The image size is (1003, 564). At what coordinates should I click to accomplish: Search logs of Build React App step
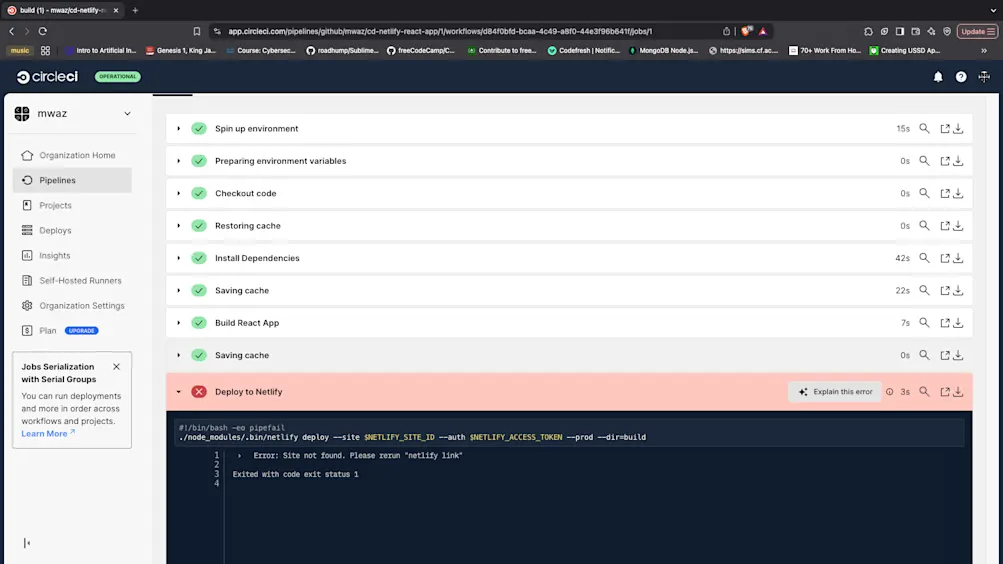pyautogui.click(x=924, y=323)
